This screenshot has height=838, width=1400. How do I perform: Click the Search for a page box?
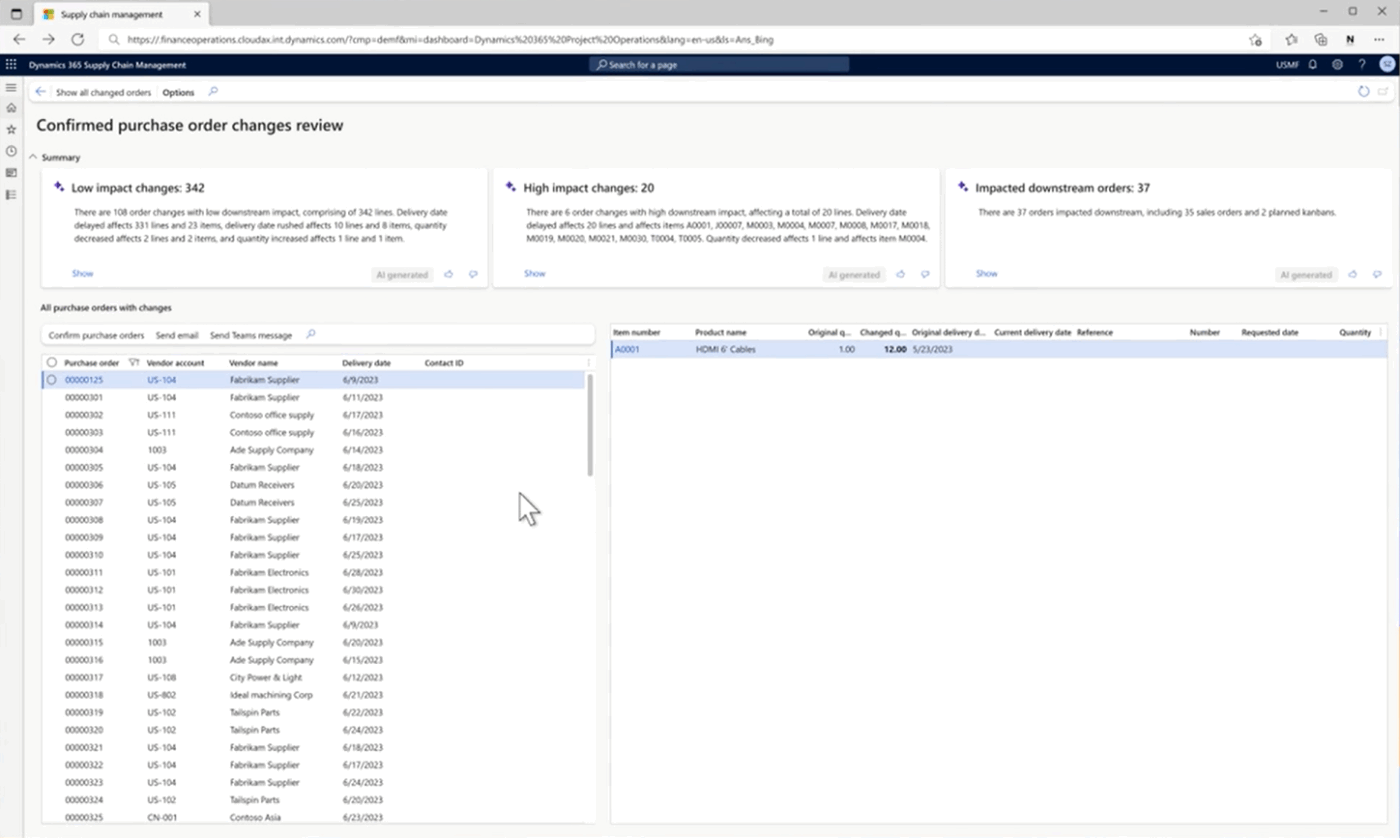(x=718, y=64)
